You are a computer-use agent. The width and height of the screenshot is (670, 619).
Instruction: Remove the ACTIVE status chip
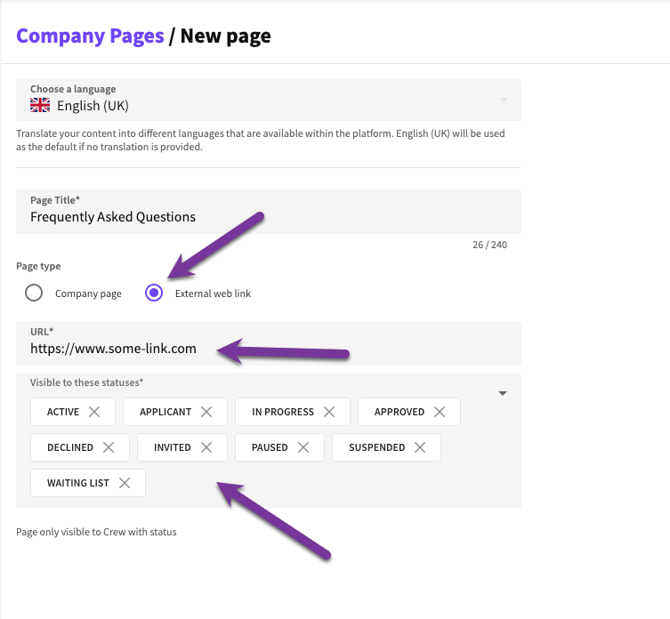coord(94,412)
